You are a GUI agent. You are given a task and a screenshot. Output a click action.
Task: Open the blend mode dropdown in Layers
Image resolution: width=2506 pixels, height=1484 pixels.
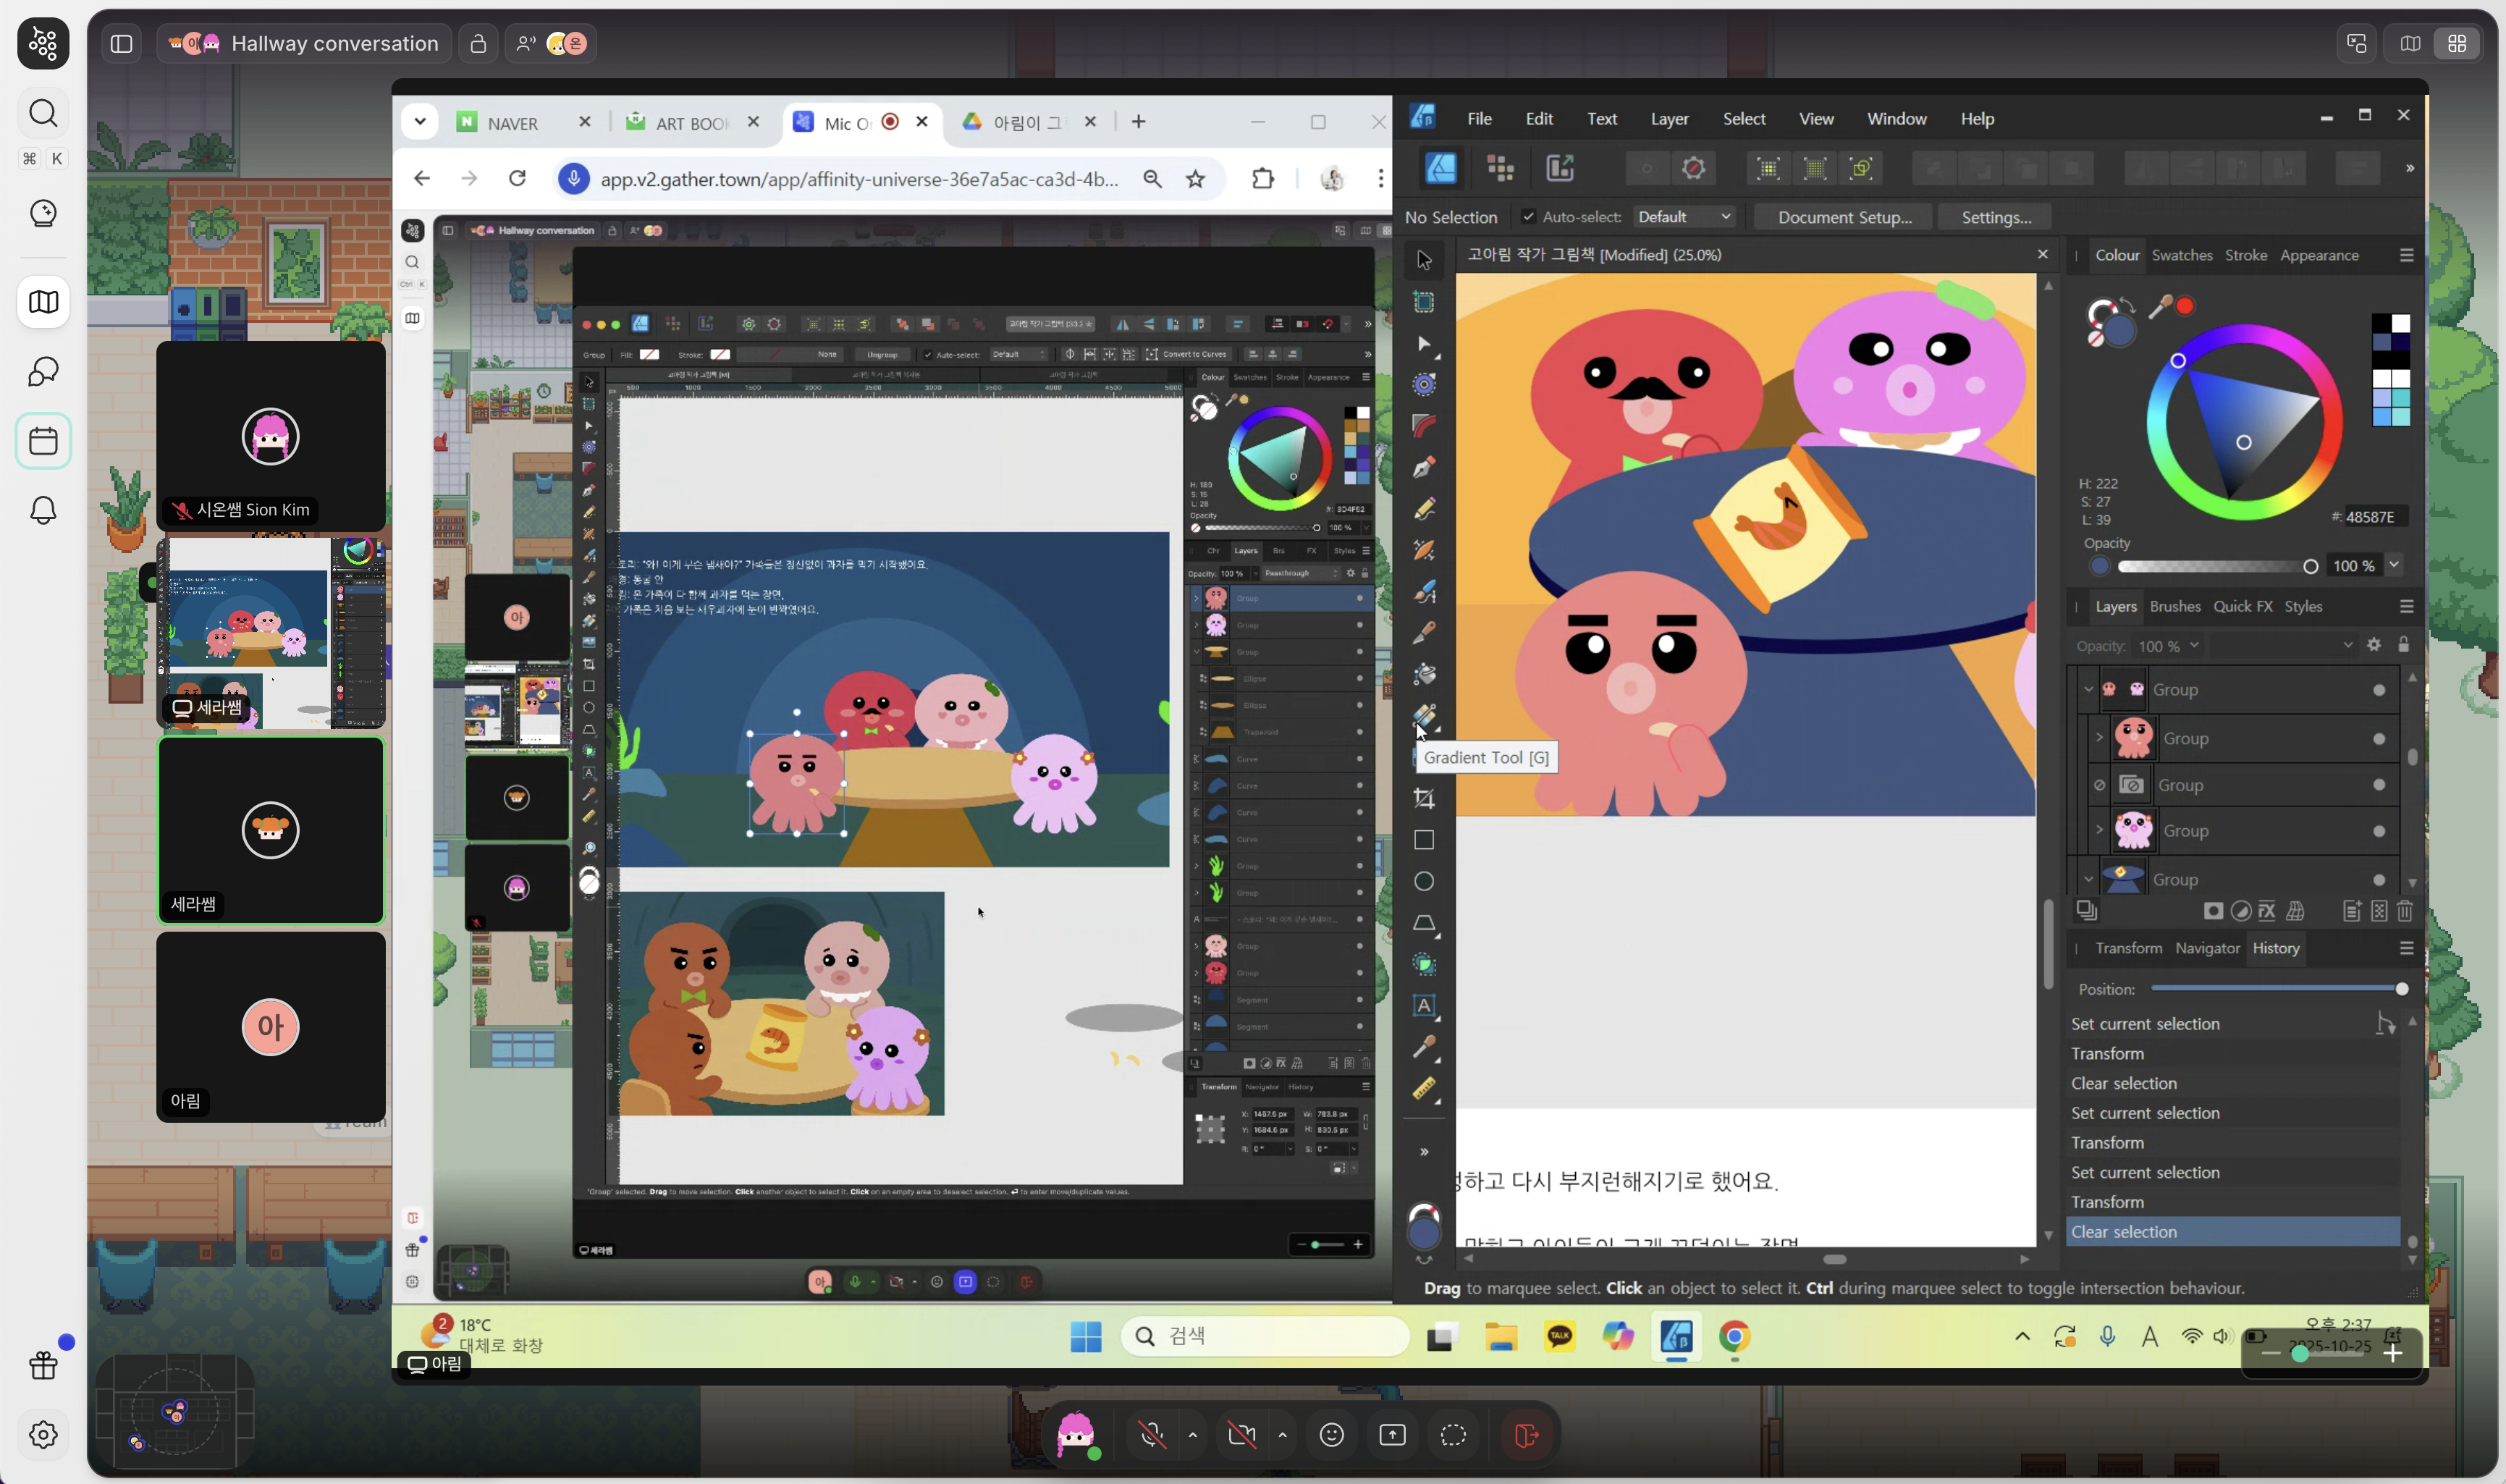[2283, 646]
